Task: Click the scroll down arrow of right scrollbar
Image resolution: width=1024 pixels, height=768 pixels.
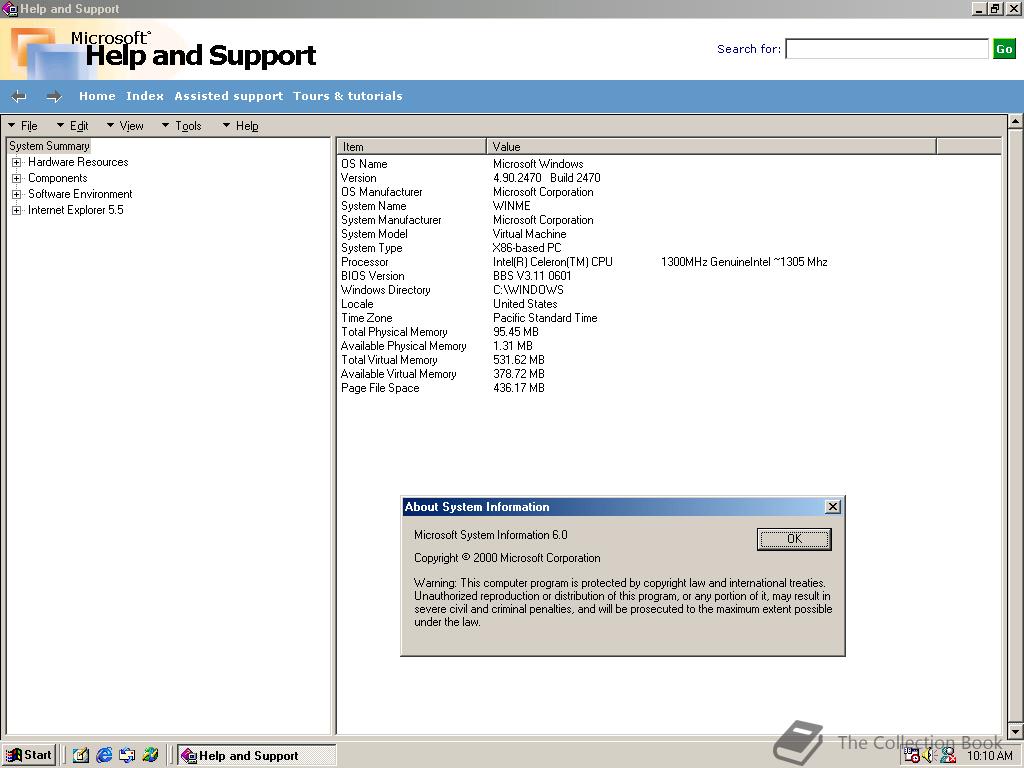Action: [x=1016, y=731]
